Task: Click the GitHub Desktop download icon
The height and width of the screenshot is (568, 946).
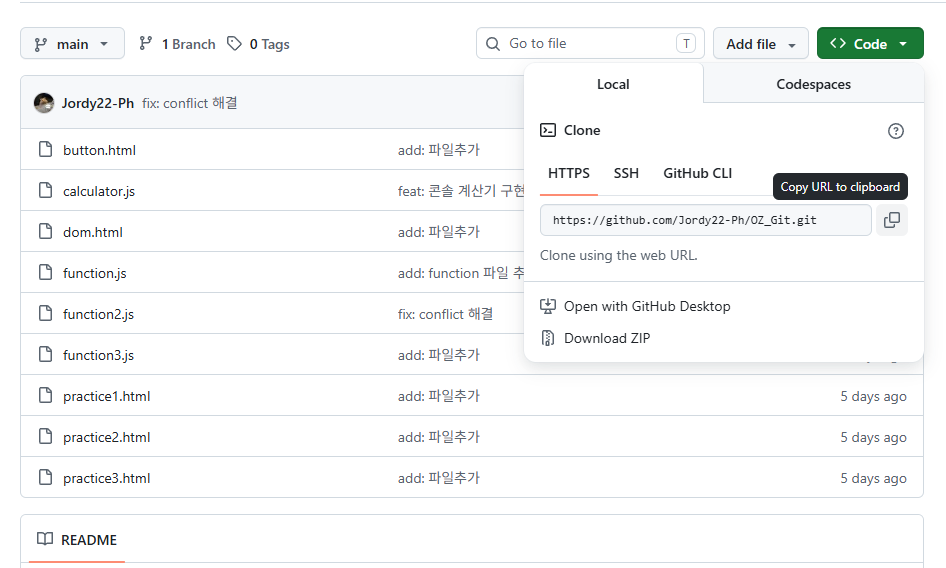Action: tap(548, 306)
